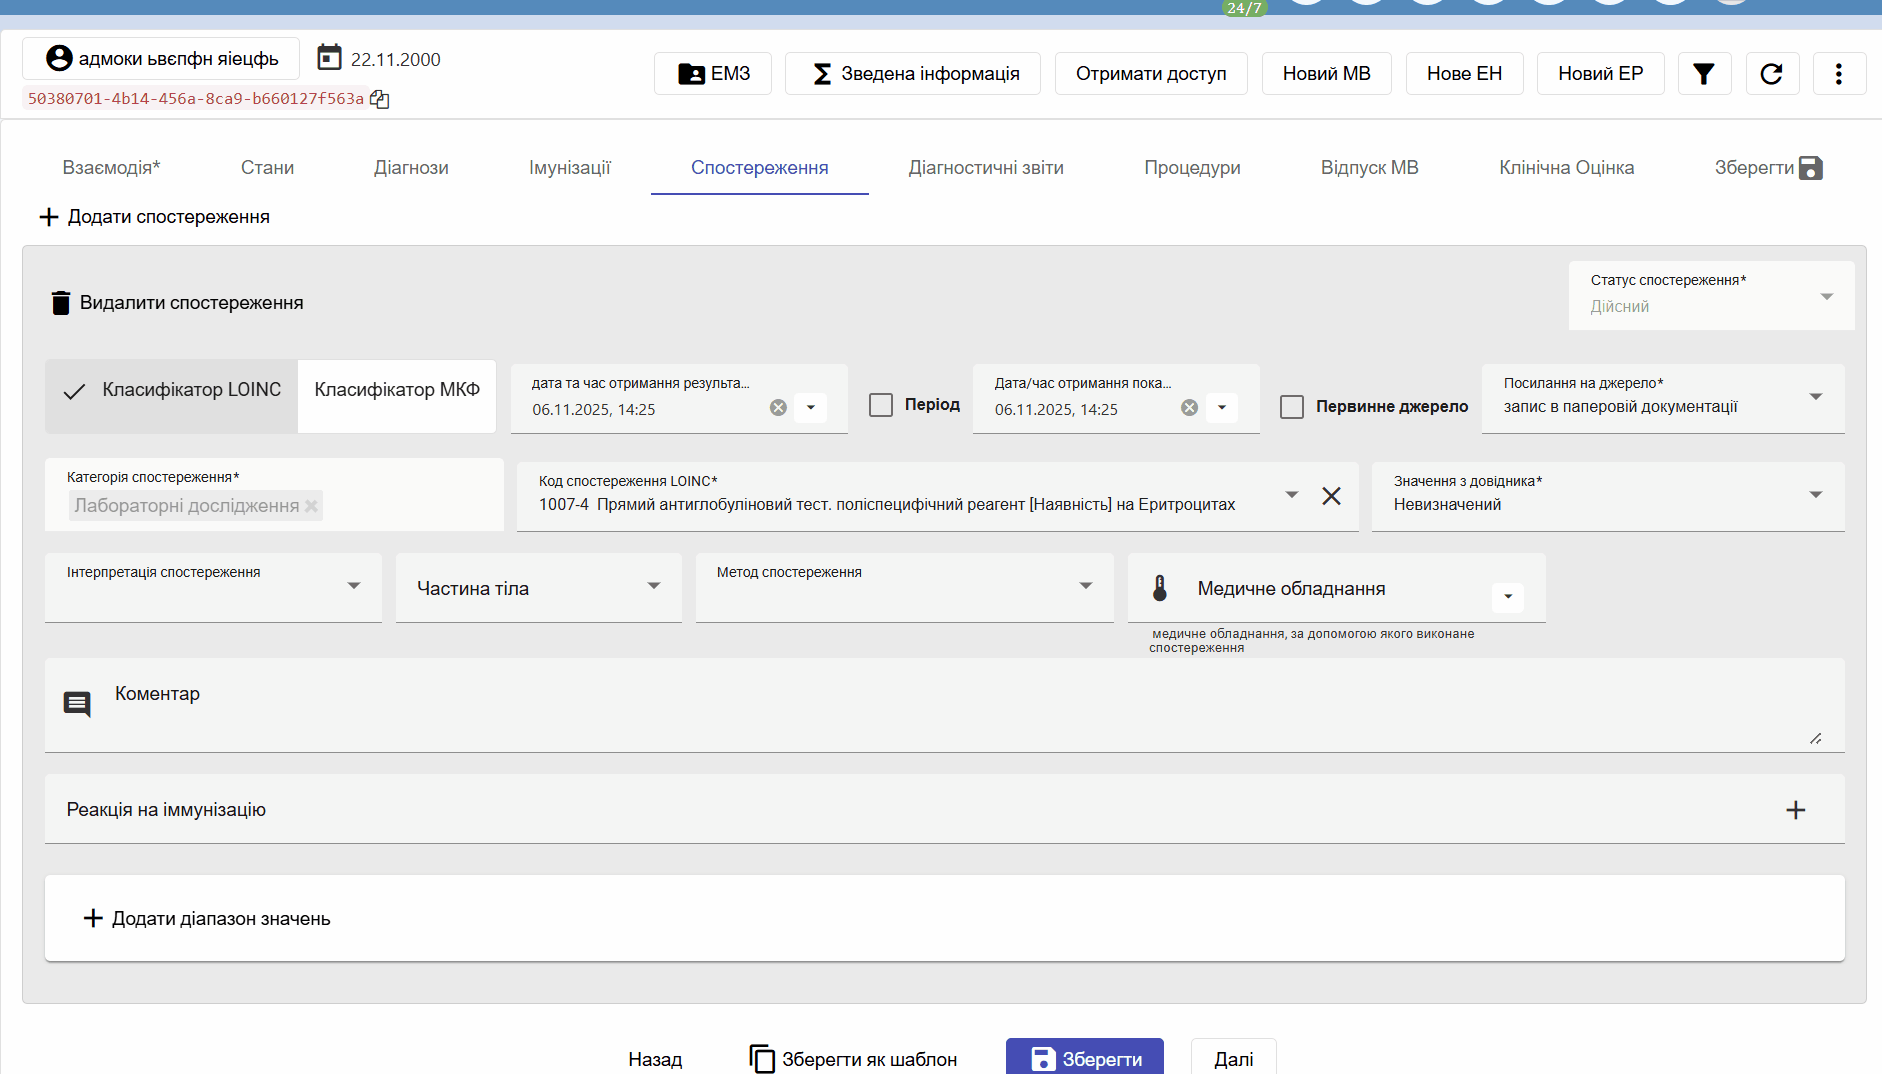
Task: Click the 'Назад' button
Action: coord(655,1058)
